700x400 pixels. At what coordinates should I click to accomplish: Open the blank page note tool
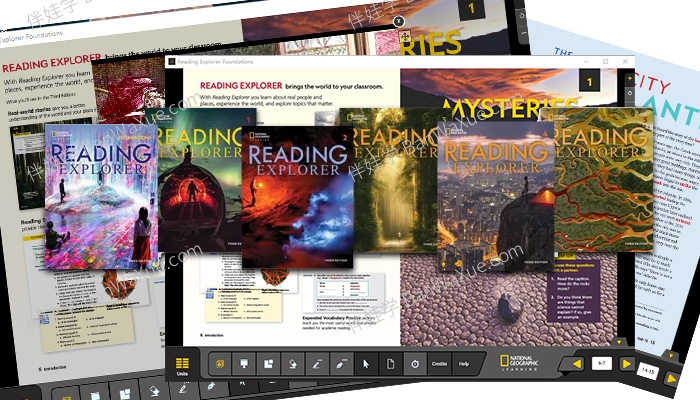point(391,364)
